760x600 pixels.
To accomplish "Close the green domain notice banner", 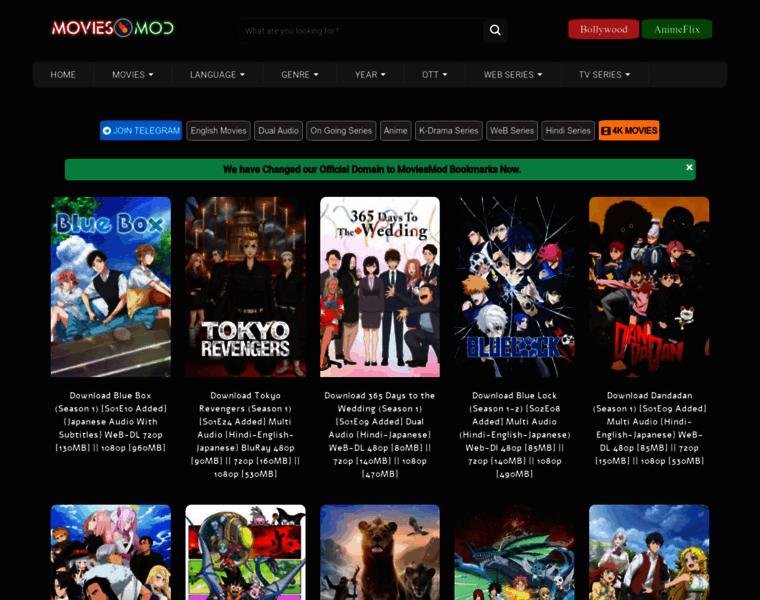I will (x=689, y=167).
